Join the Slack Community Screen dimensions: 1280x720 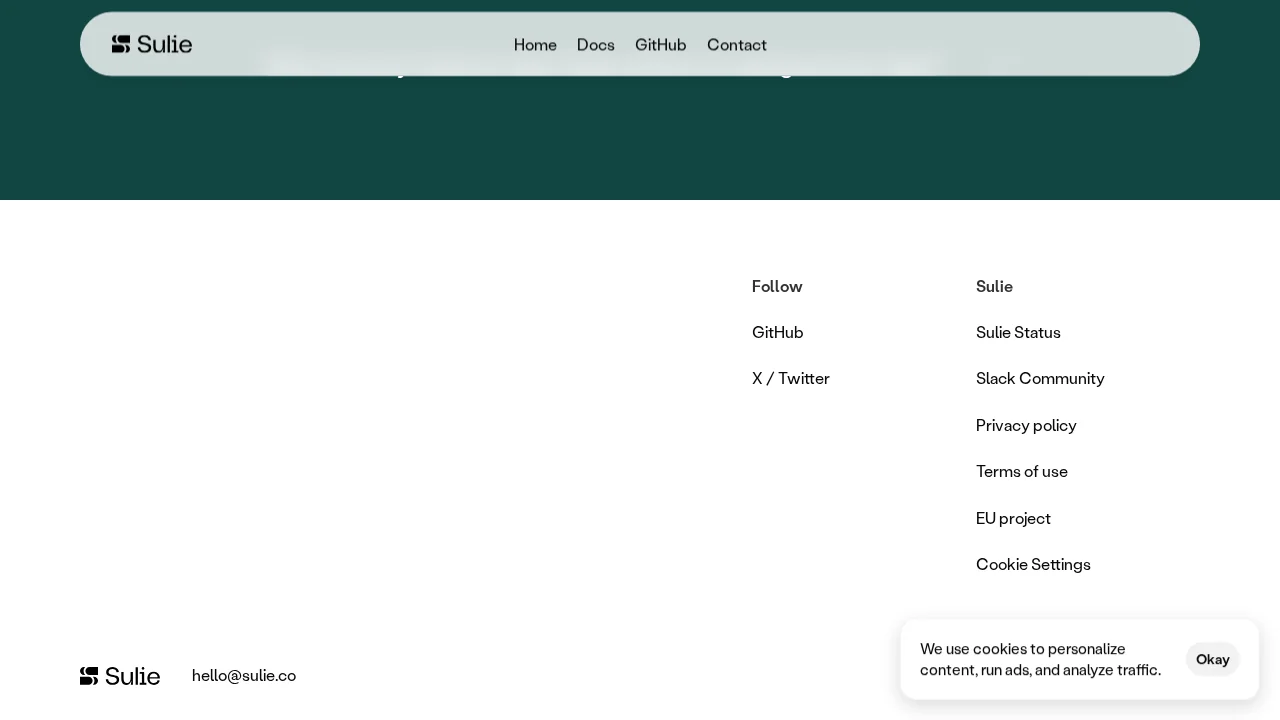click(1040, 378)
